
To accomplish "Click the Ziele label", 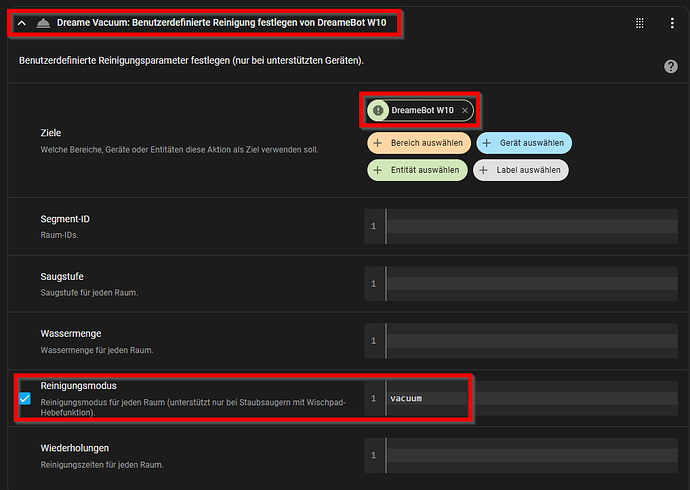I will (x=51, y=133).
